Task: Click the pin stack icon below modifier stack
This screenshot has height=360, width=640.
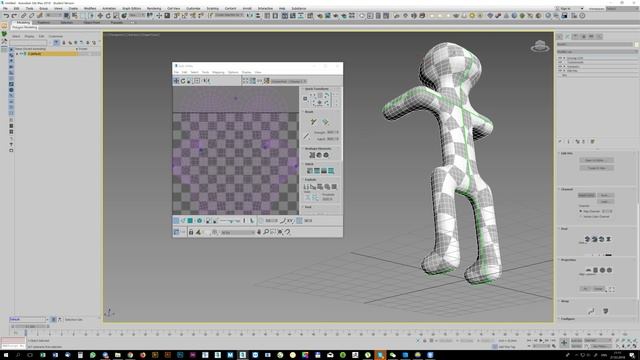Action: click(560, 142)
